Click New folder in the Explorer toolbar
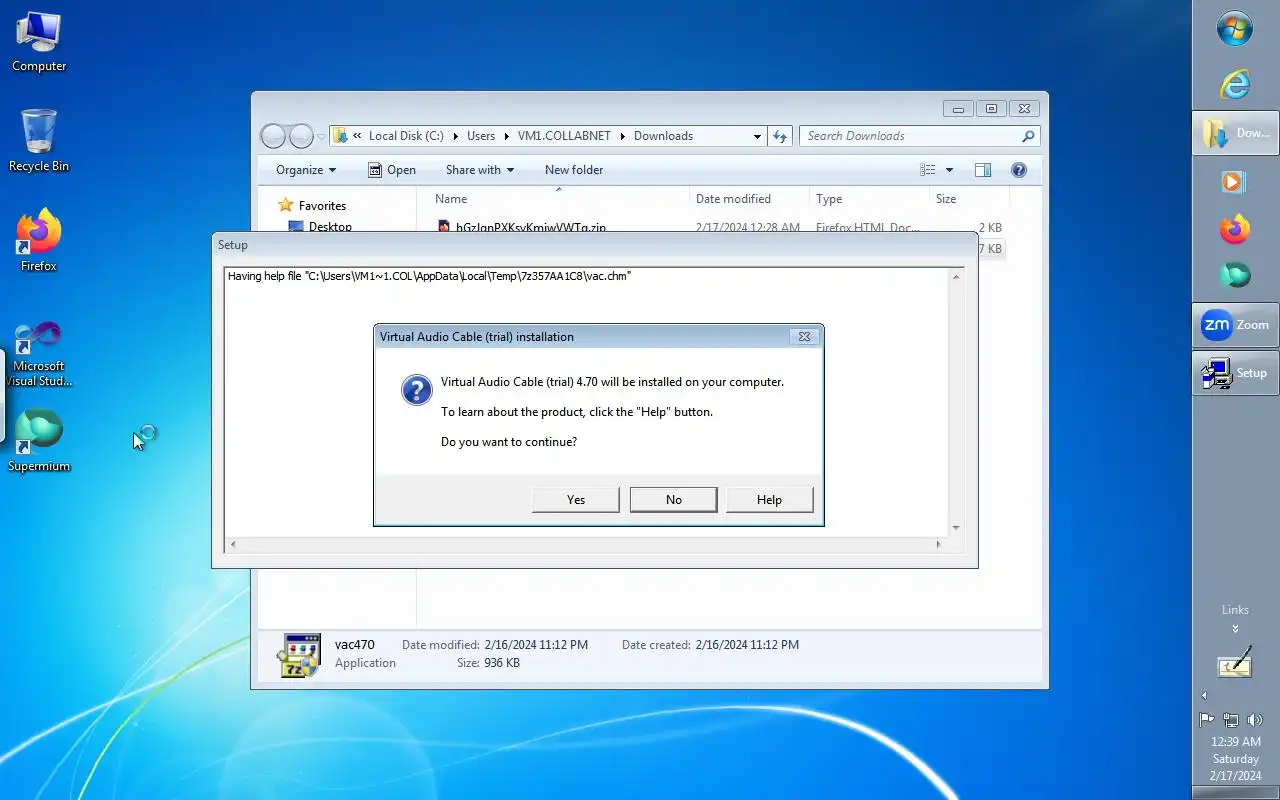 (x=574, y=170)
